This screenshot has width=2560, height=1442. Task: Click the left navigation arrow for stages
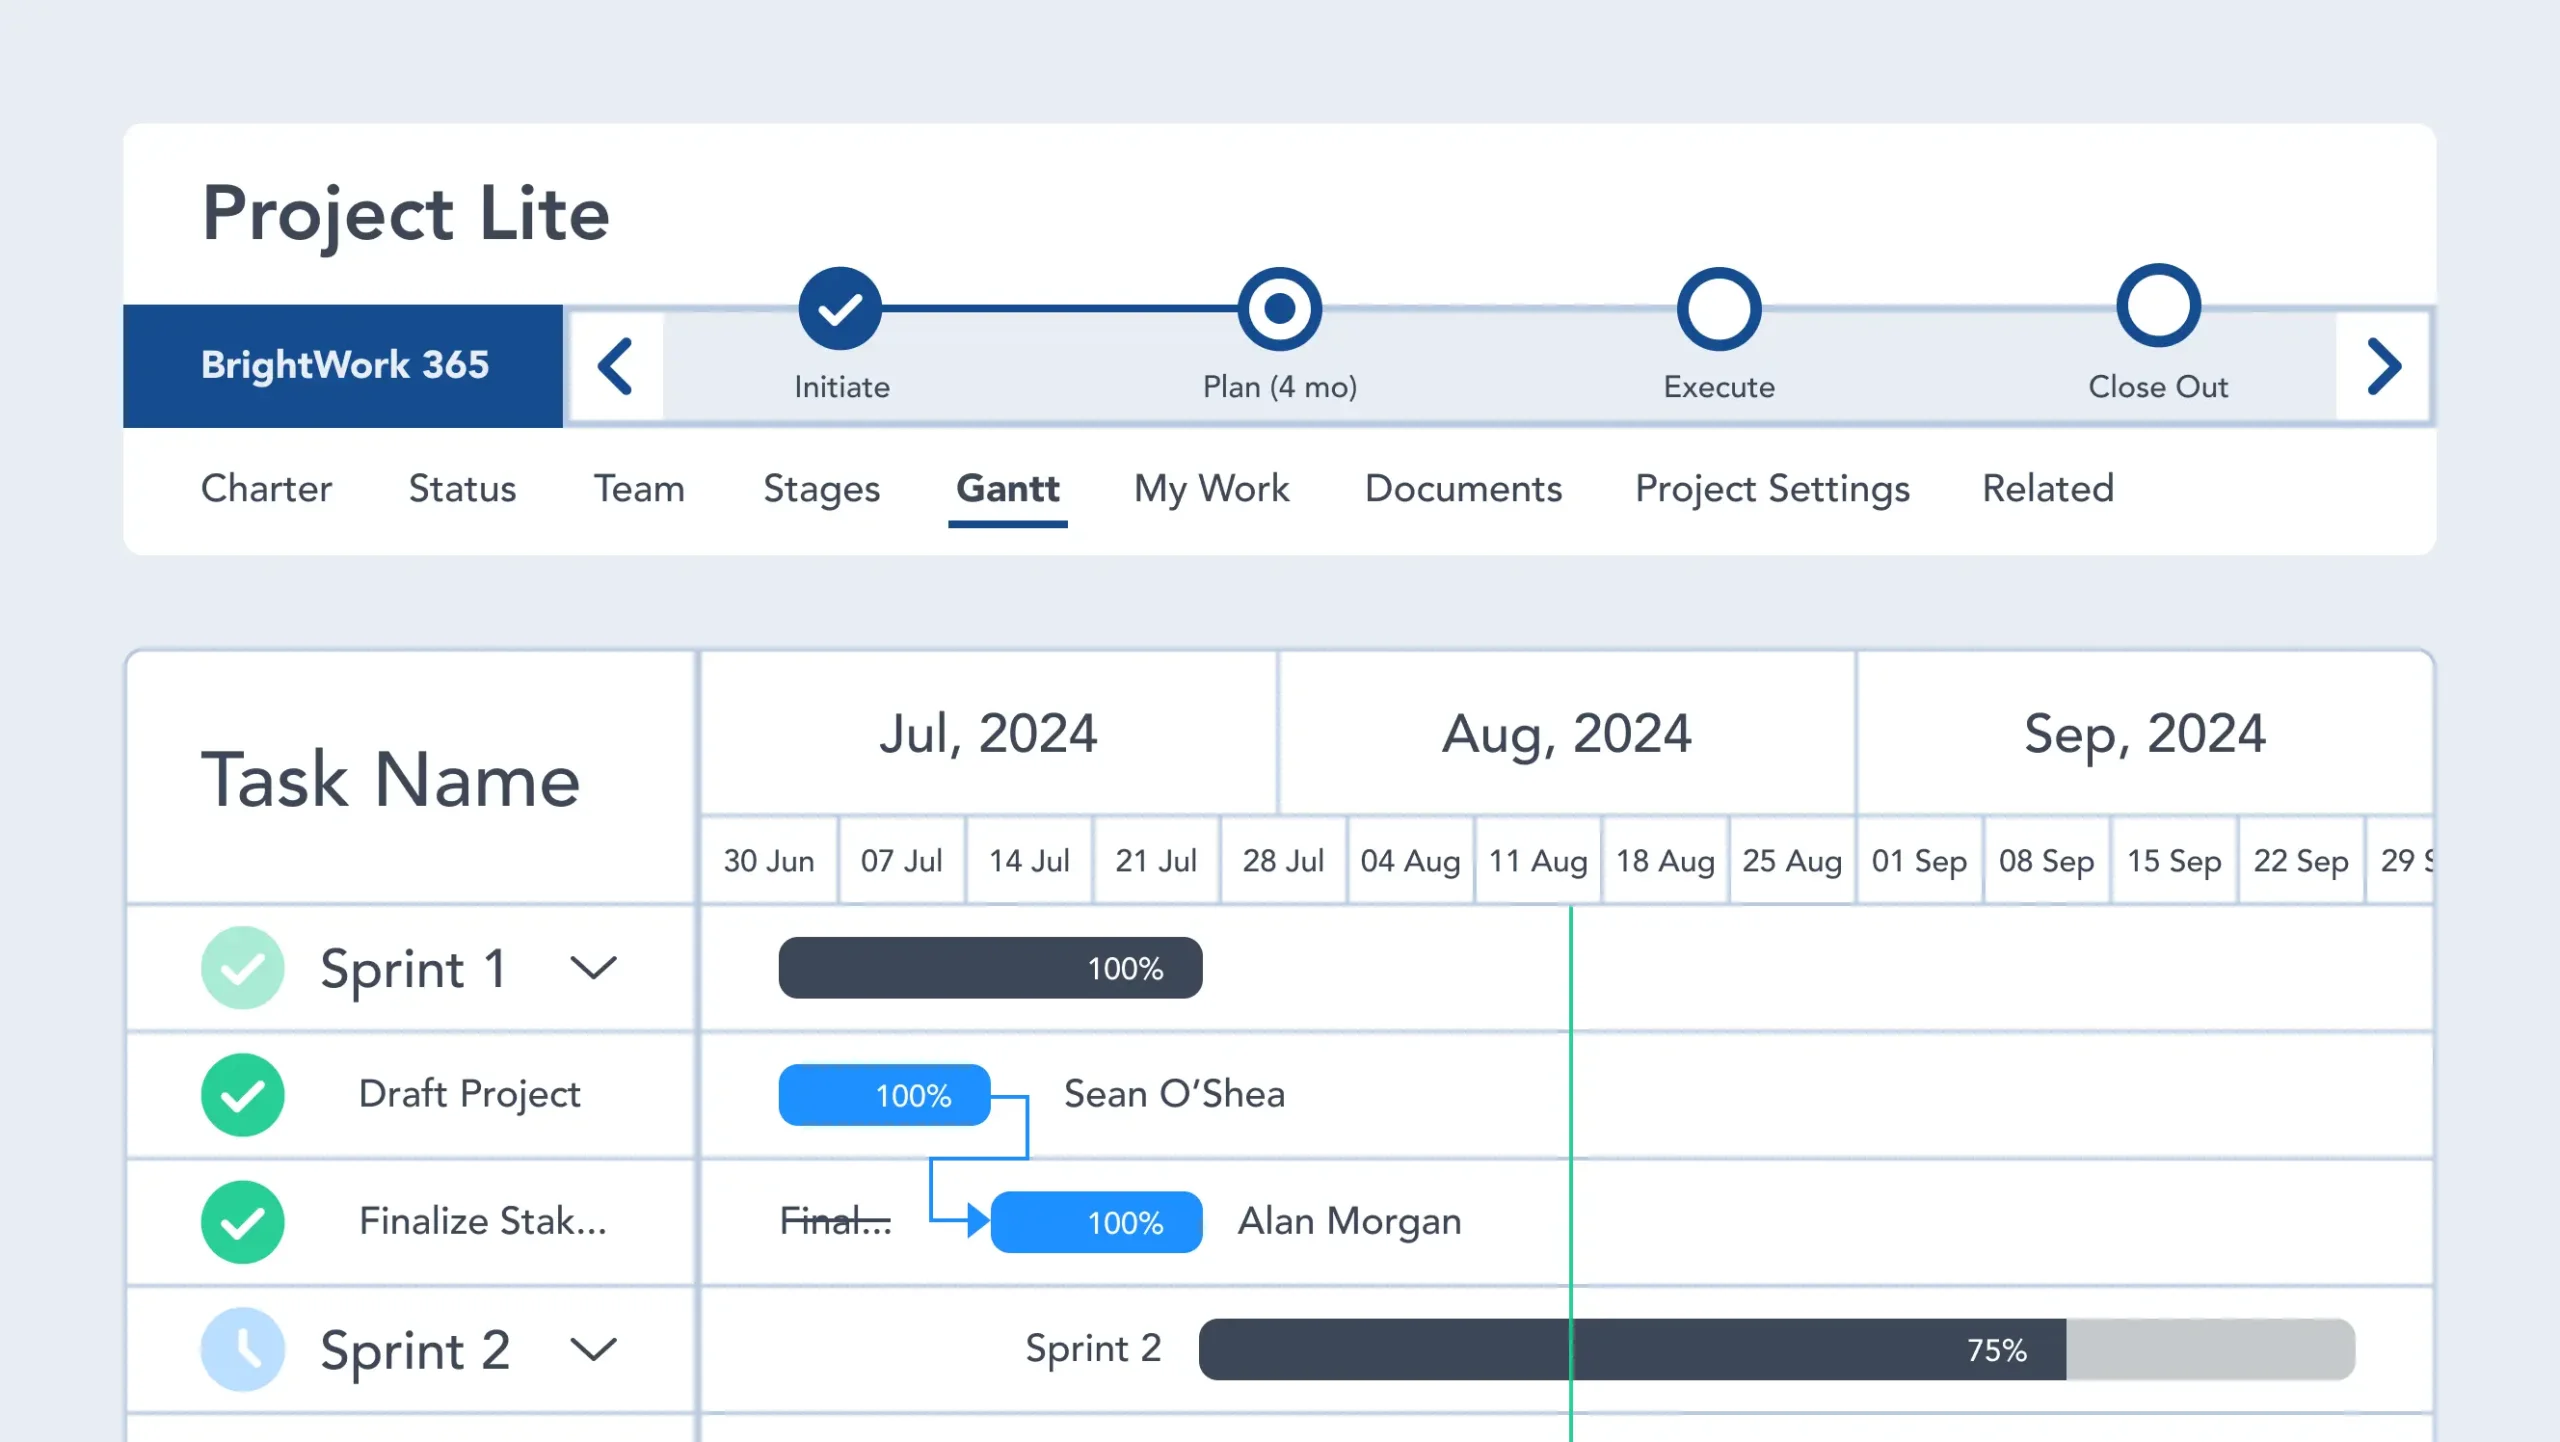click(614, 364)
